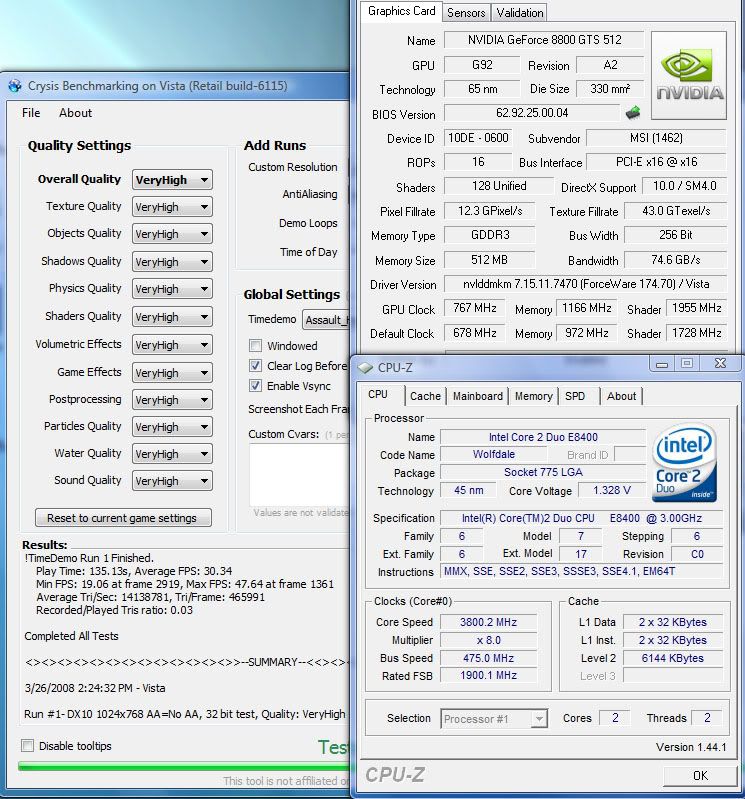This screenshot has height=799, width=745.
Task: Click Subvendor value MSI (1462)
Action: (x=656, y=138)
